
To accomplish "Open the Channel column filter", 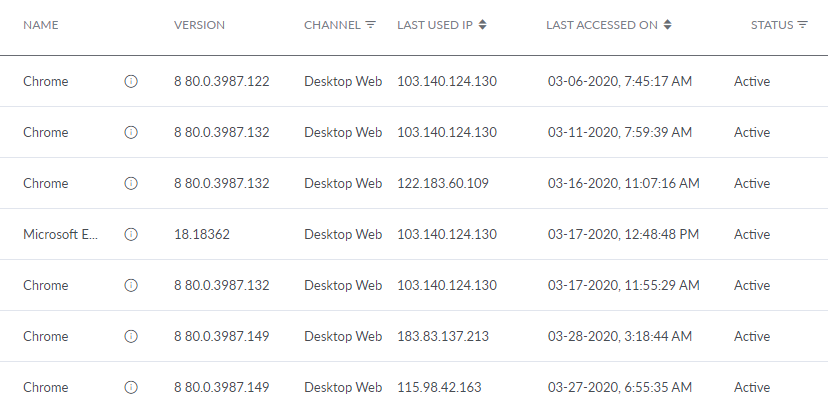I will point(371,25).
